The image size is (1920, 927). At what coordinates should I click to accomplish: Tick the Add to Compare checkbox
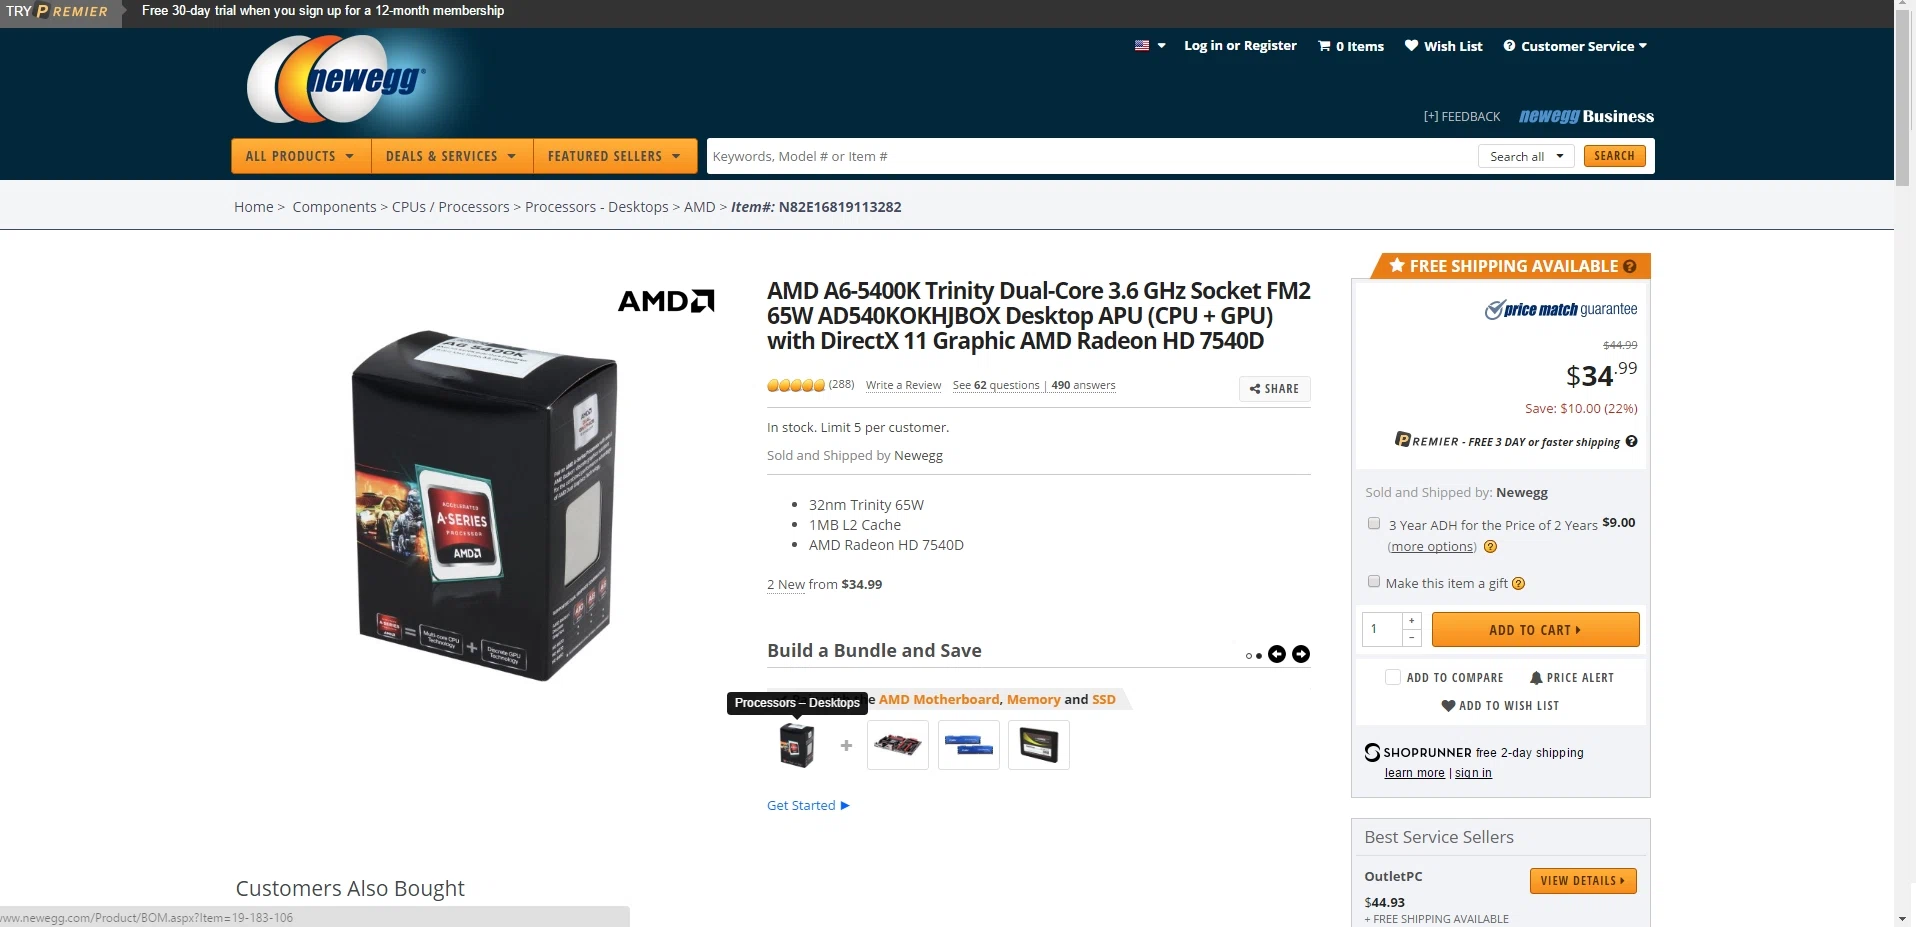(x=1393, y=677)
